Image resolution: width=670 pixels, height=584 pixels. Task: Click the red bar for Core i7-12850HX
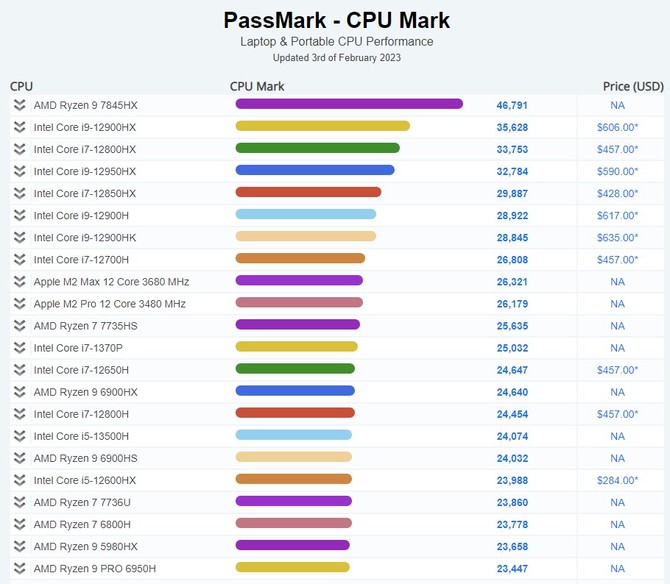(x=308, y=192)
